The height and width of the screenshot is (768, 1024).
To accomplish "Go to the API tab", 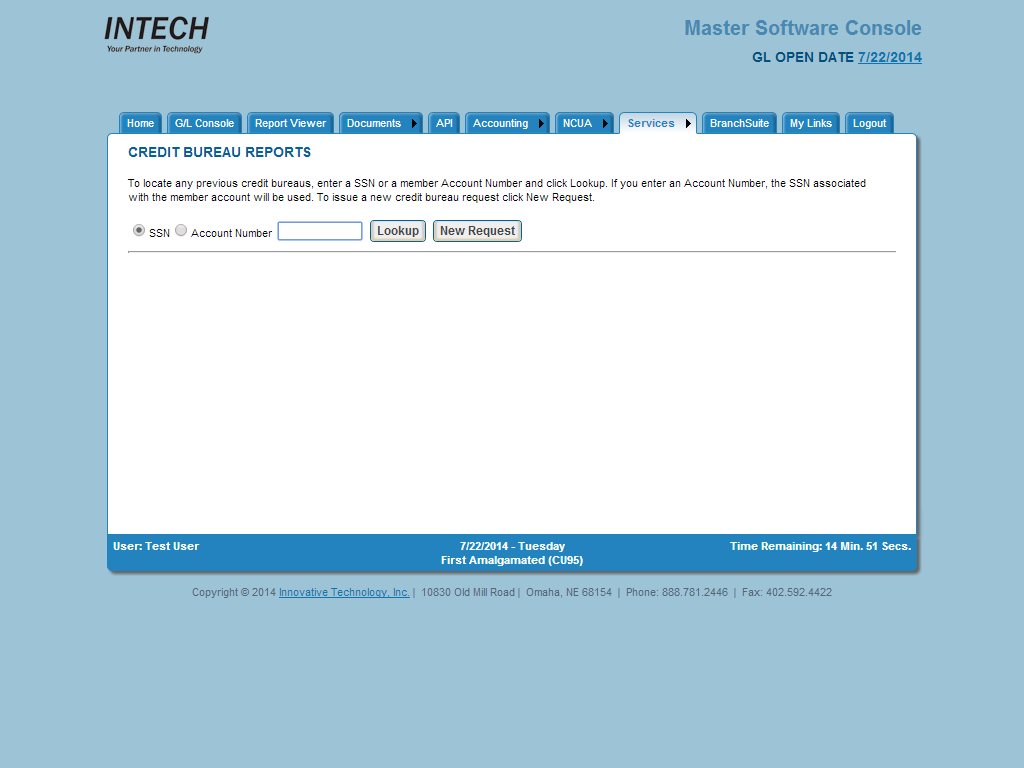I will tap(444, 124).
